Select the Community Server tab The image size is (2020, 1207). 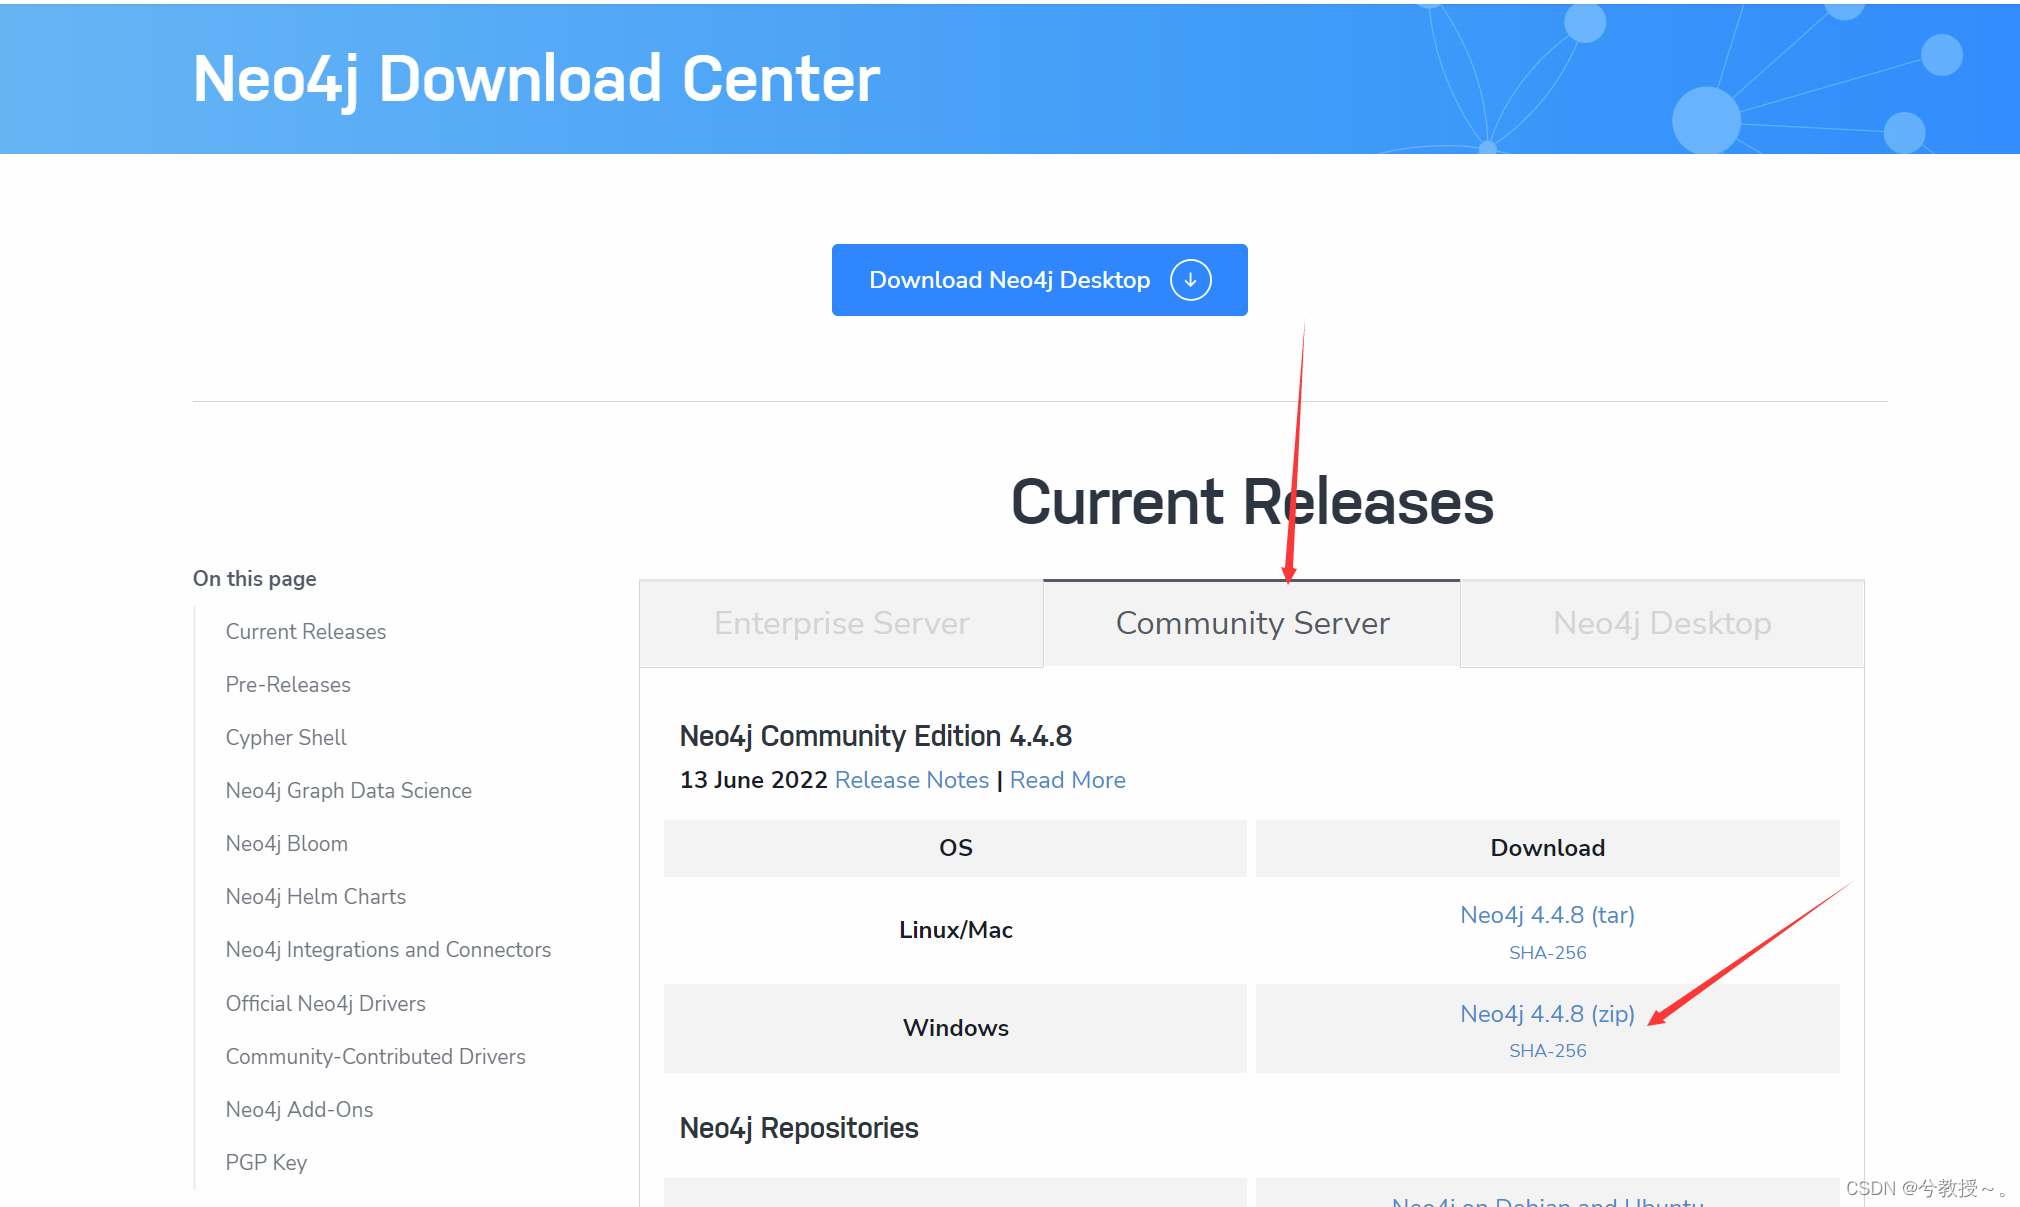(1252, 623)
